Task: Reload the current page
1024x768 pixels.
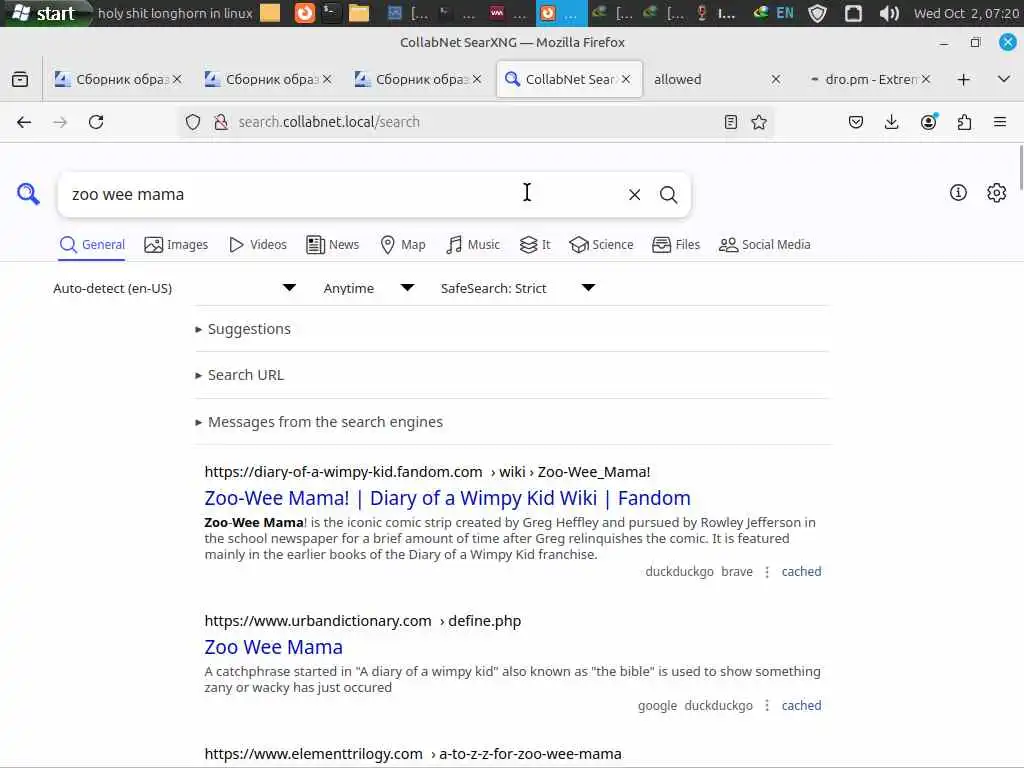Action: point(96,122)
